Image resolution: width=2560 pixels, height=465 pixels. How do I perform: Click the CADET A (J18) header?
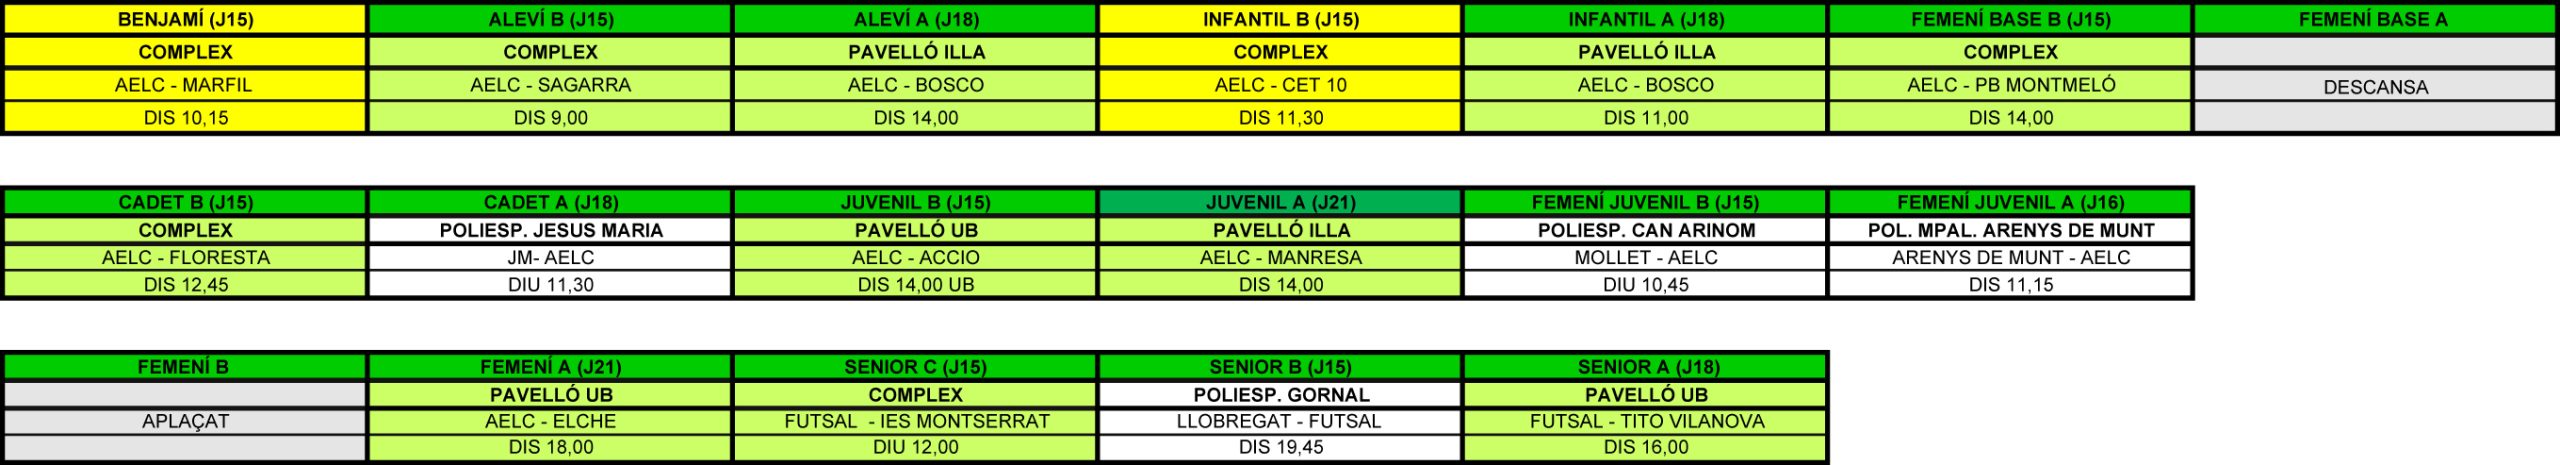(x=550, y=202)
